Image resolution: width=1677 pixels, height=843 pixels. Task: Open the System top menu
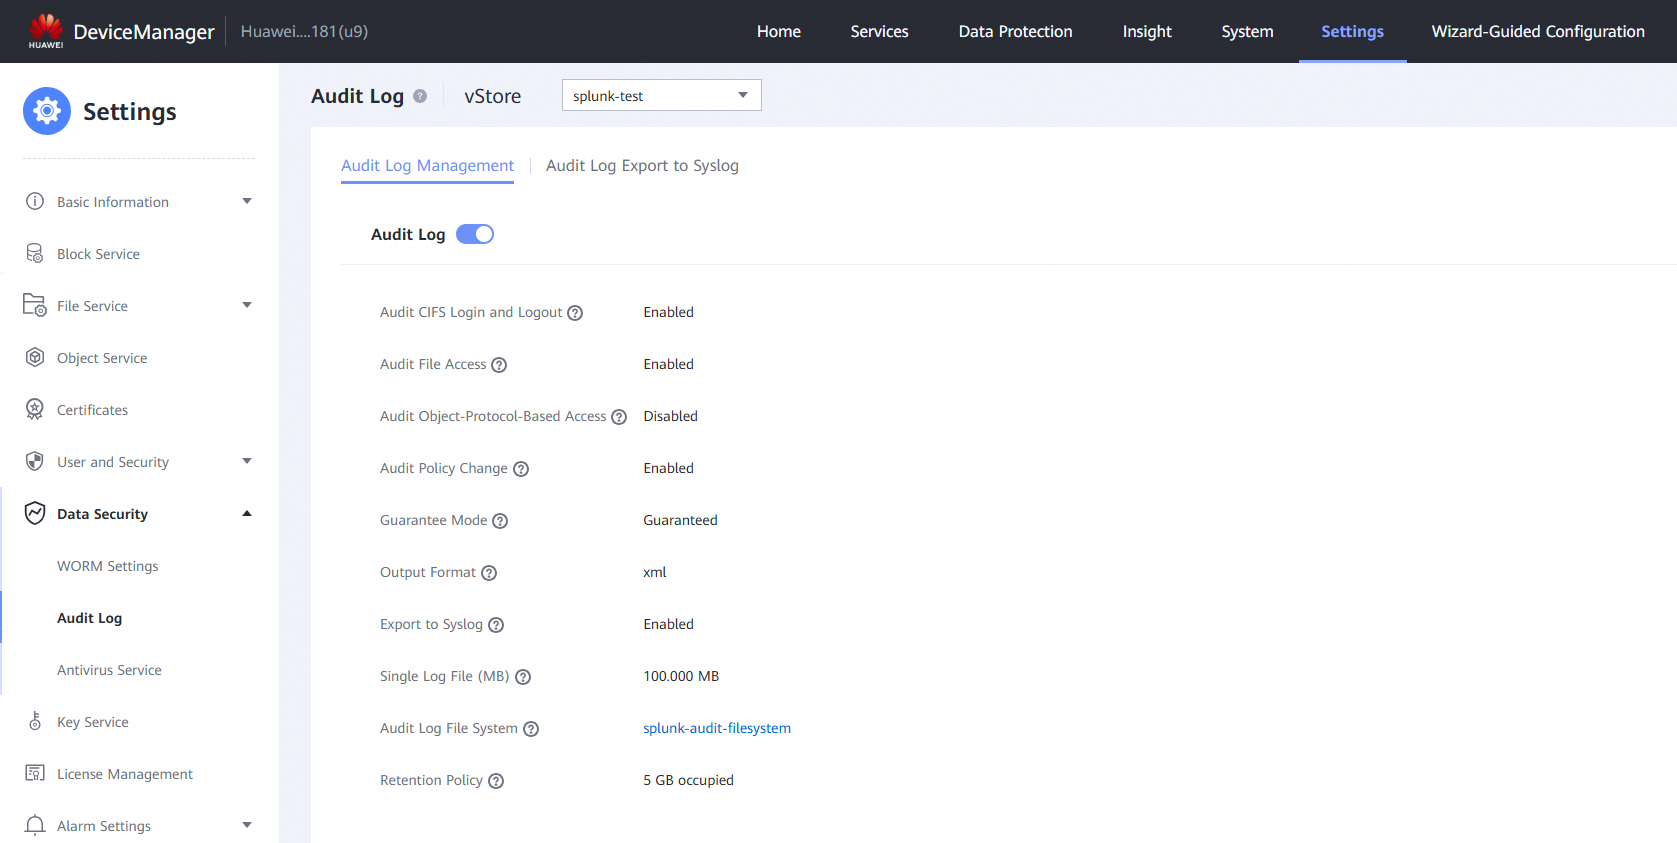click(1248, 31)
